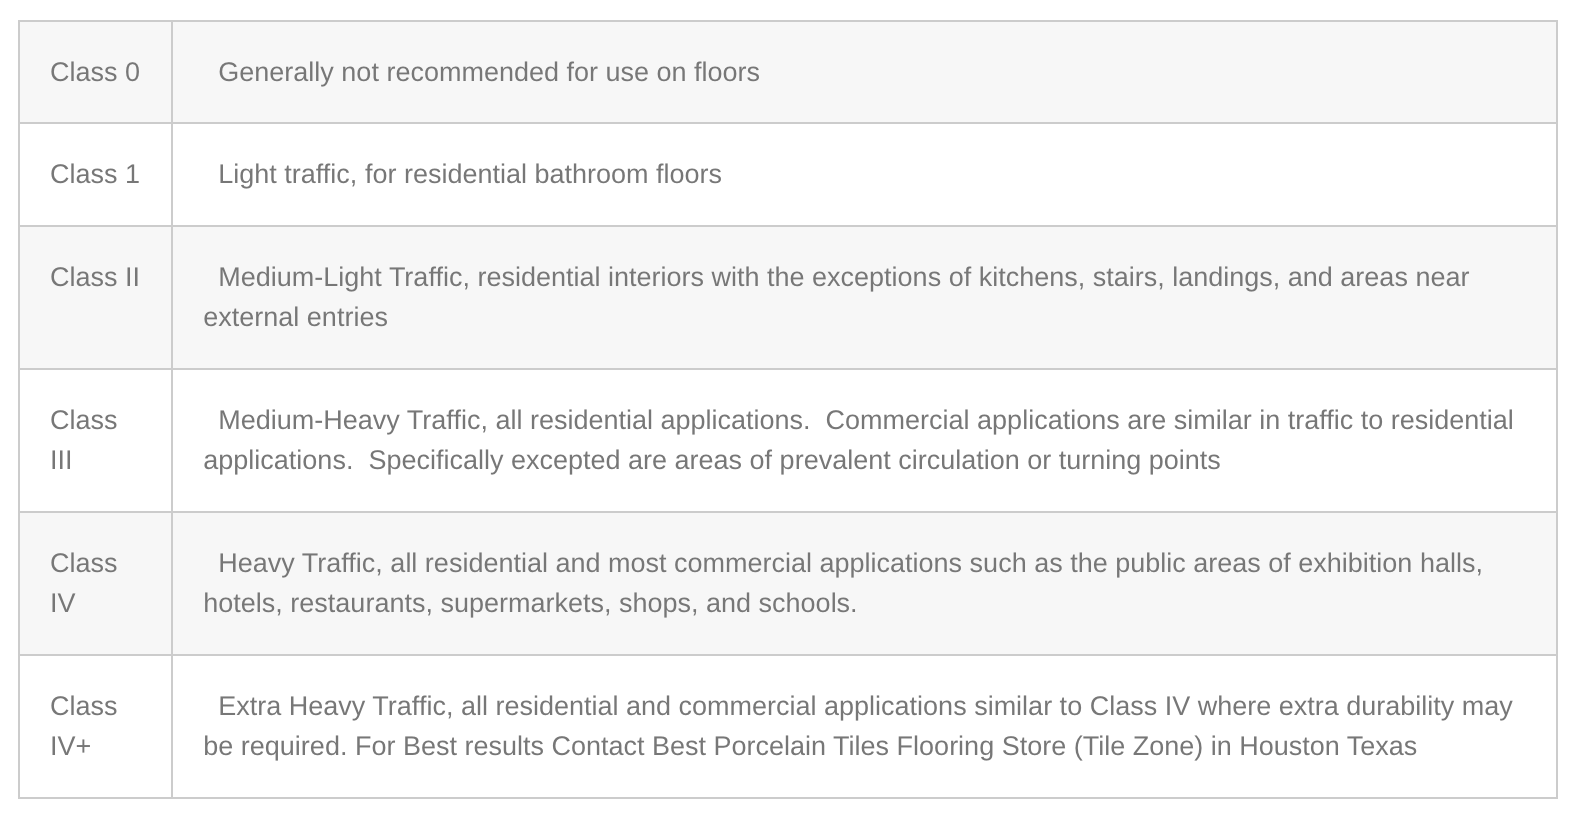The image size is (1580, 818).
Task: Click the words 'external entries'
Action: coord(295,317)
